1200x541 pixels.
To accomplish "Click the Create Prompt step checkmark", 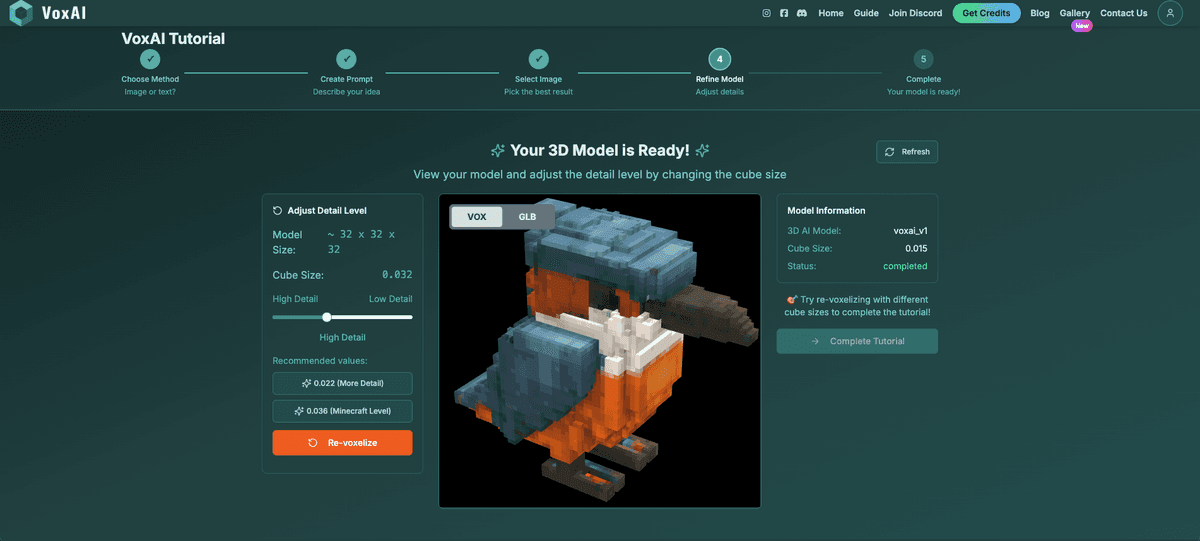I will [x=346, y=59].
